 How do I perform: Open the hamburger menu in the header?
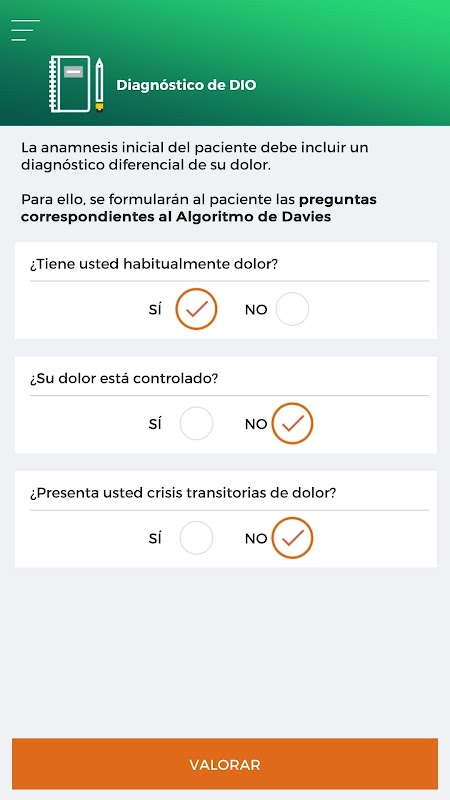(x=25, y=30)
